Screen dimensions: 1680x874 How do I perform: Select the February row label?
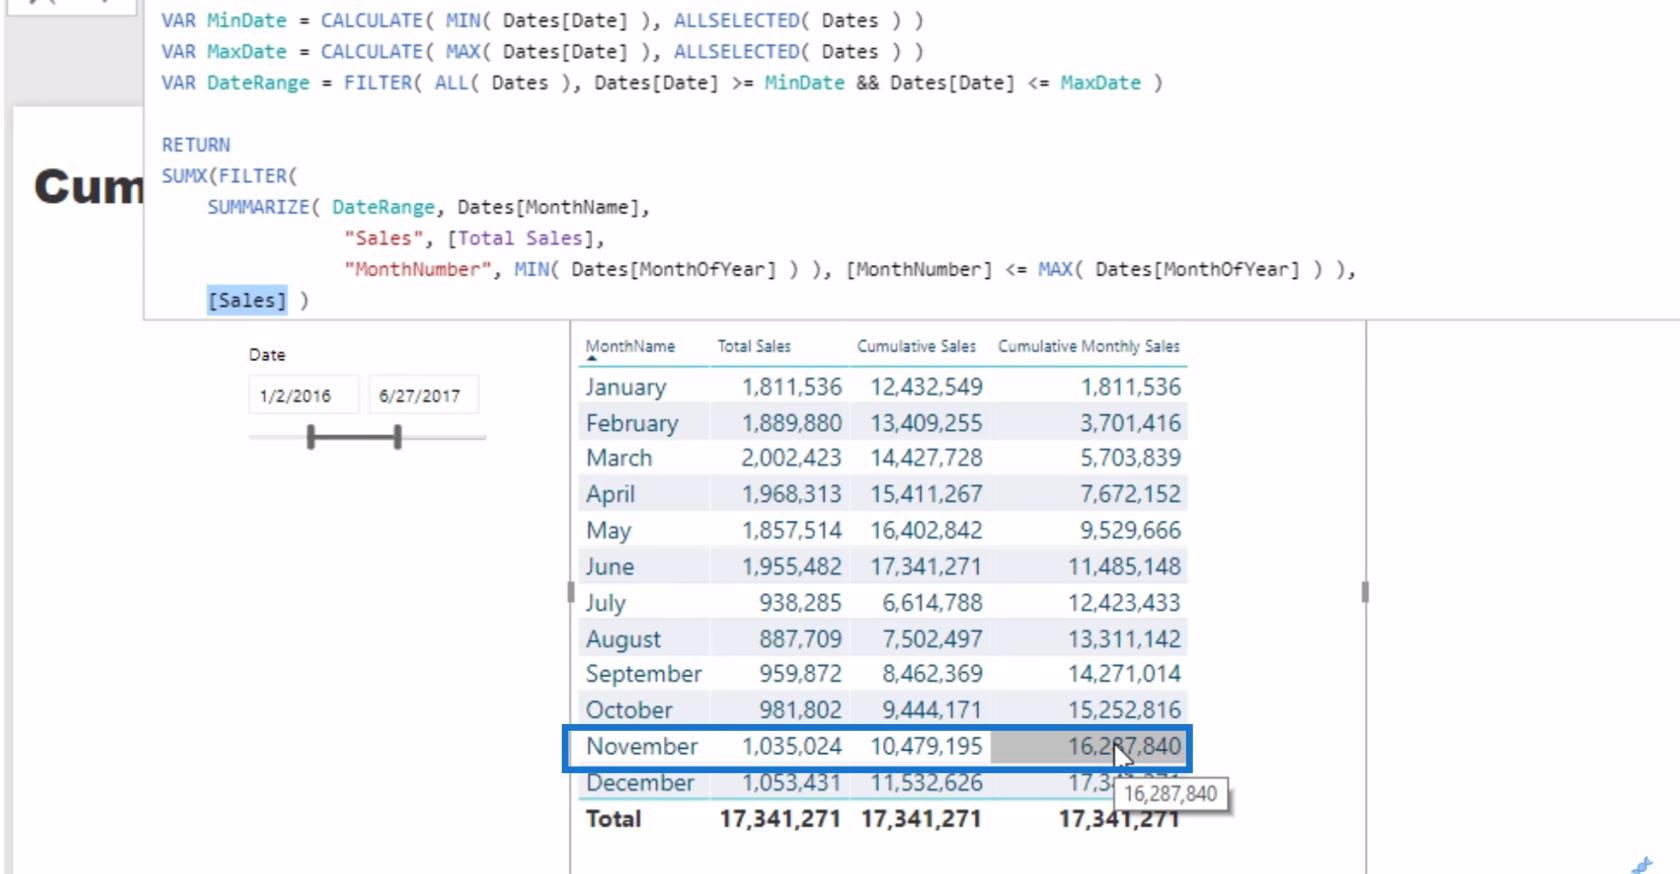[x=632, y=423]
